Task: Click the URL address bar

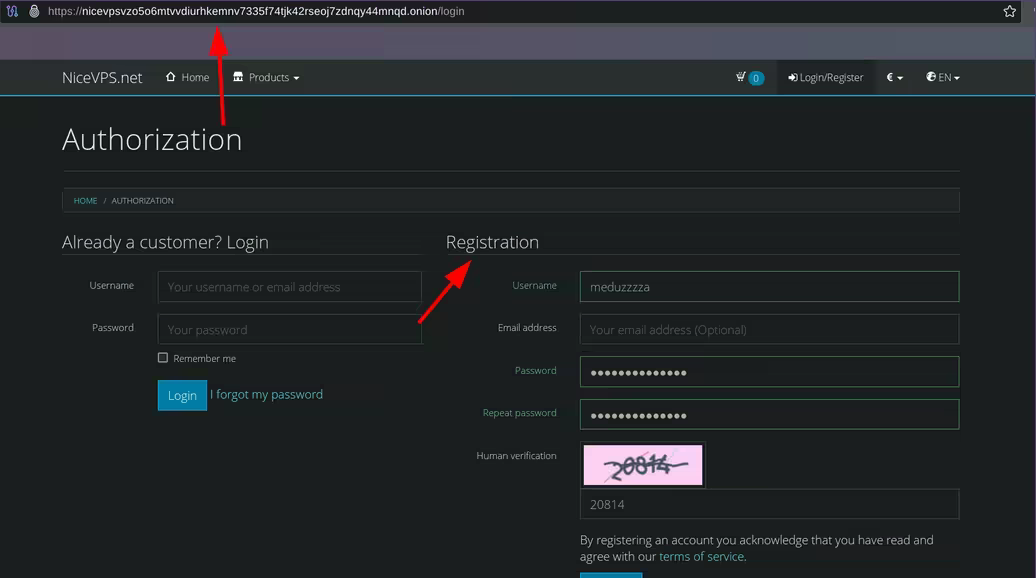Action: [x=500, y=11]
